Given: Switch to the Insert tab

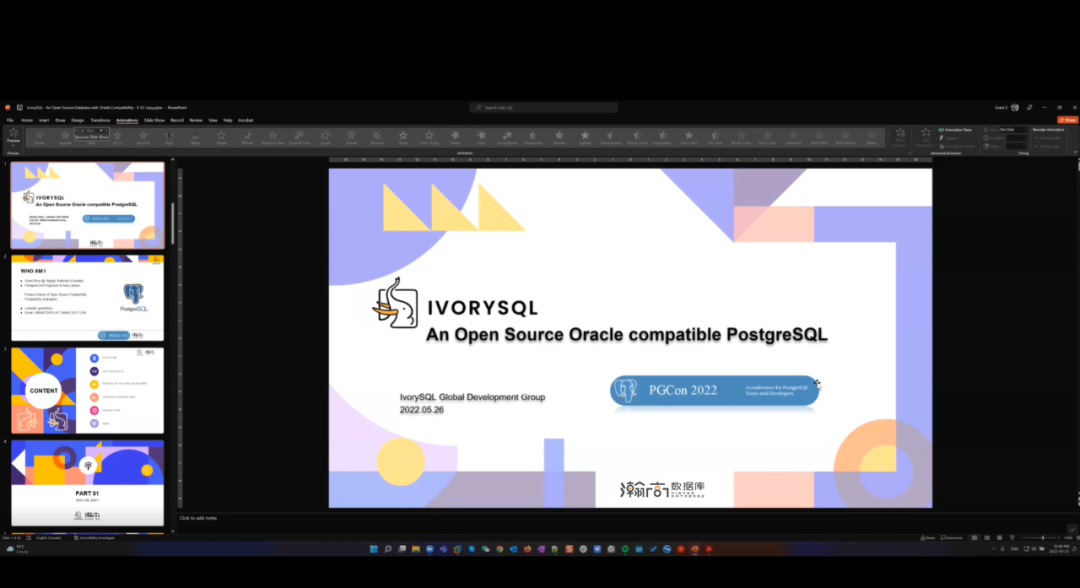Looking at the screenshot, I should pos(44,120).
